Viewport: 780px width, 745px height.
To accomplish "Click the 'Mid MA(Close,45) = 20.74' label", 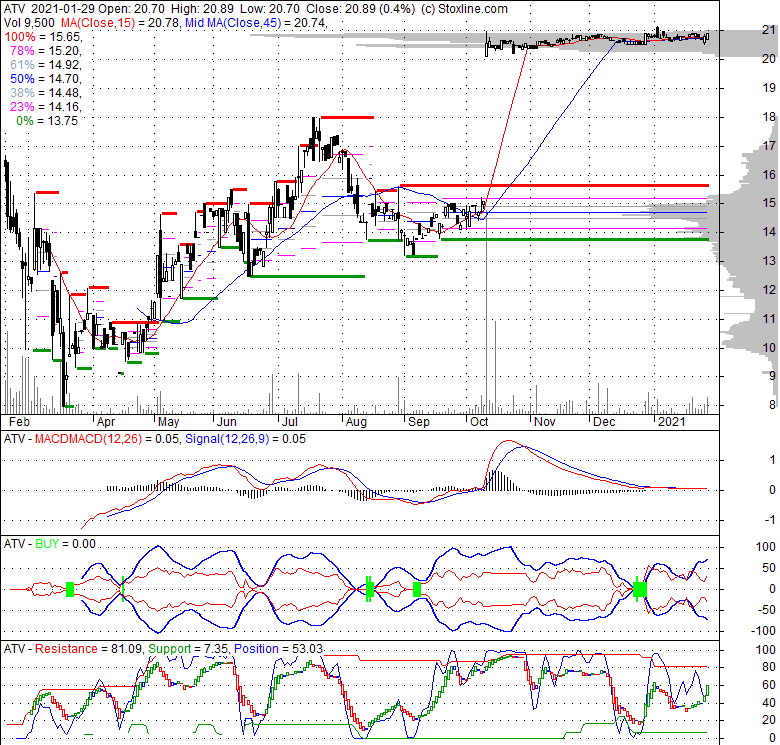I will [x=256, y=23].
